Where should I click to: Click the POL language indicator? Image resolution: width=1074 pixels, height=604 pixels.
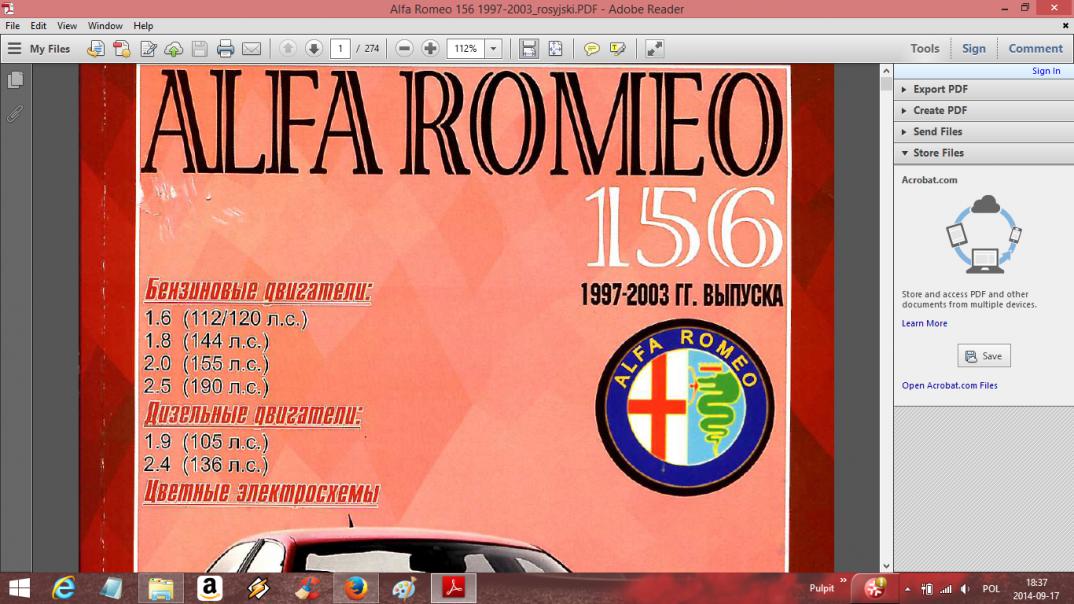click(x=990, y=589)
